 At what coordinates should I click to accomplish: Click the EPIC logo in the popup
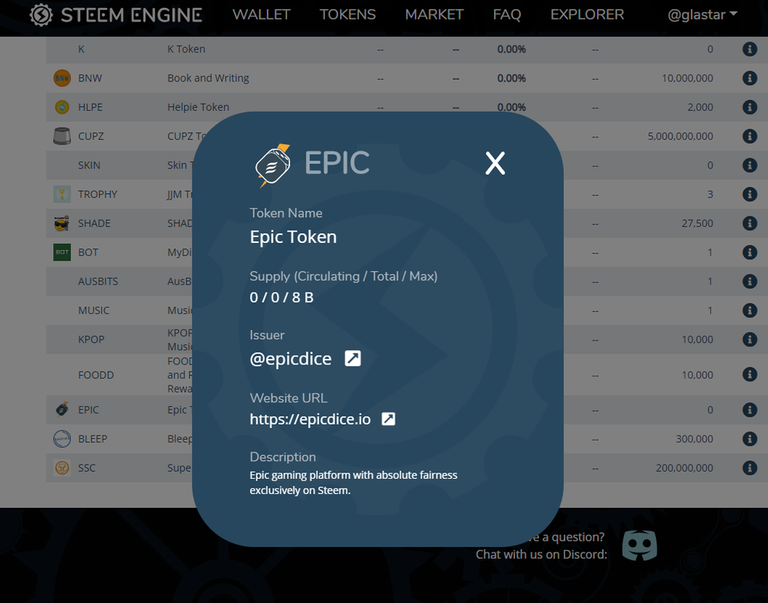point(272,164)
